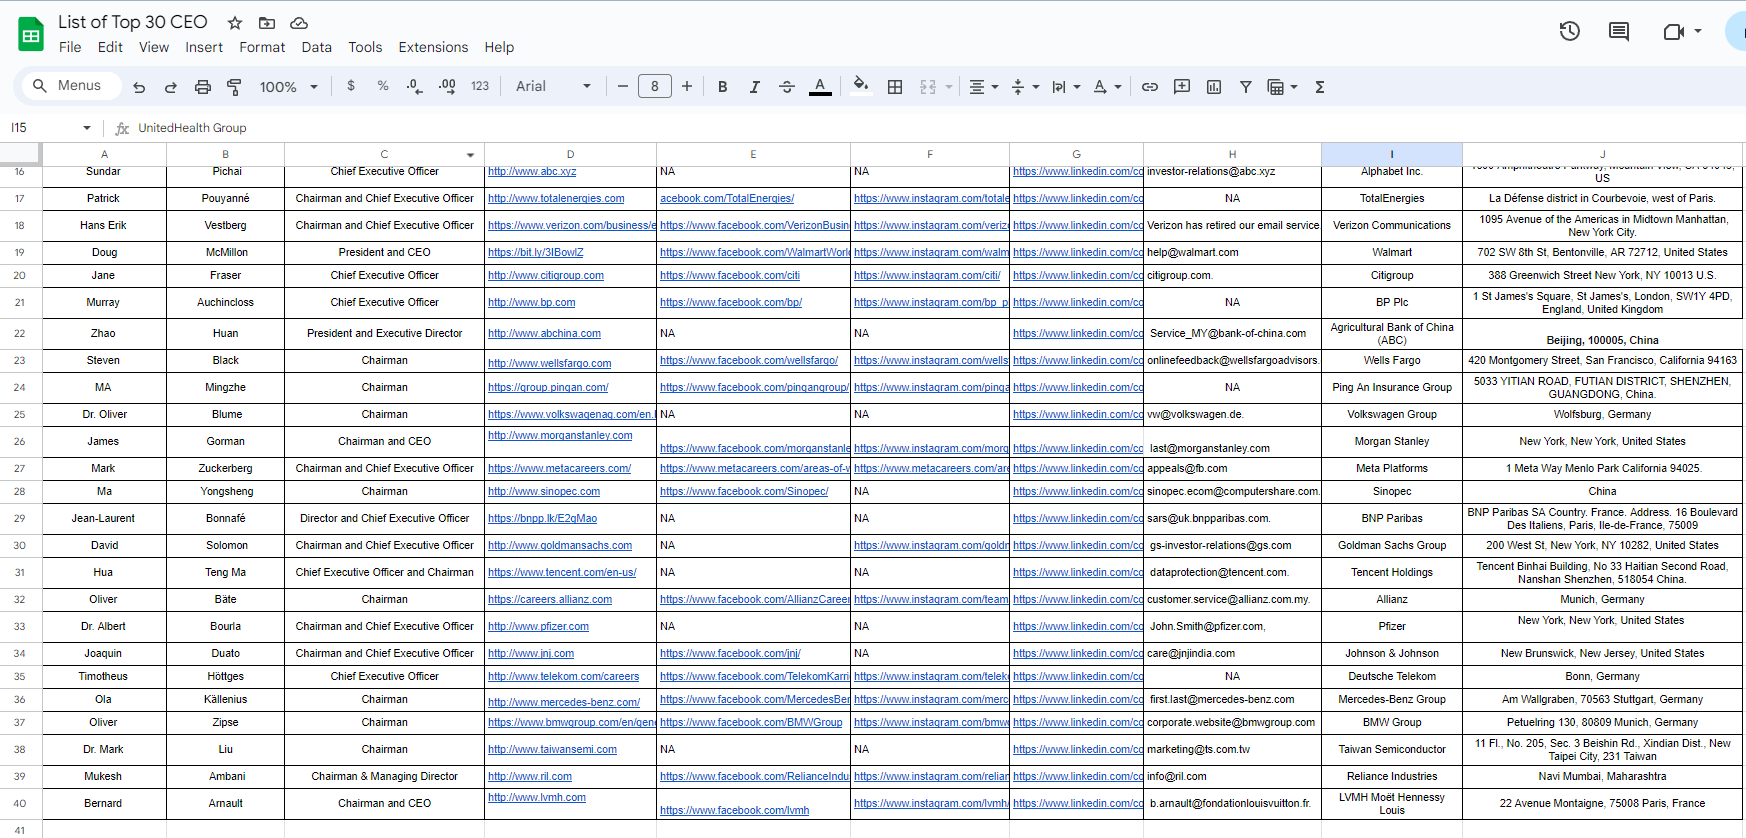The width and height of the screenshot is (1746, 838).
Task: Open the text color picker
Action: (820, 87)
